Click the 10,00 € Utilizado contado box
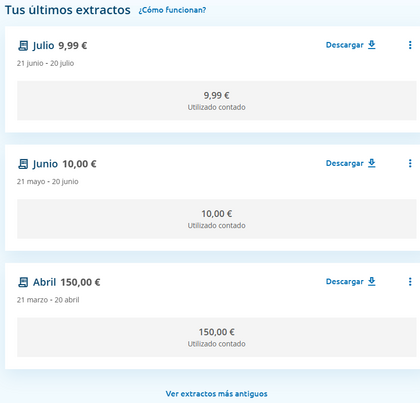Viewport: 420px width, 403px height. 217,219
